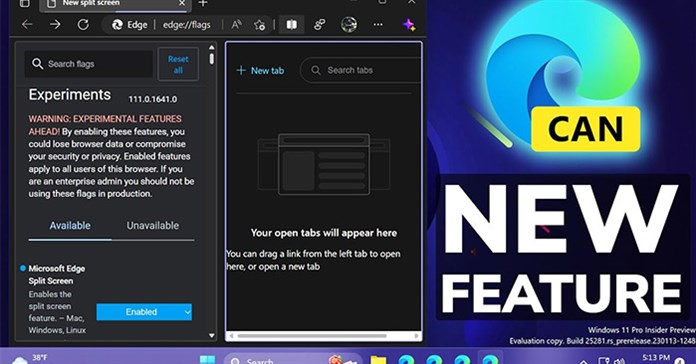
Task: Click the magnifier icon in Search tabs
Action: [316, 70]
